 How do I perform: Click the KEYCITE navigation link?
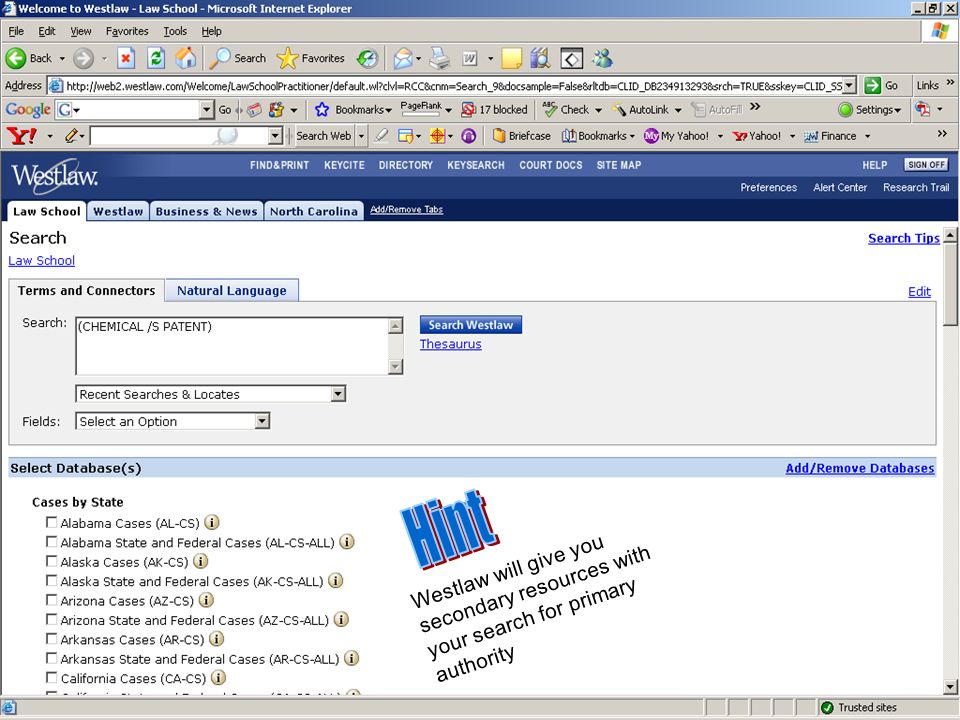tap(344, 165)
